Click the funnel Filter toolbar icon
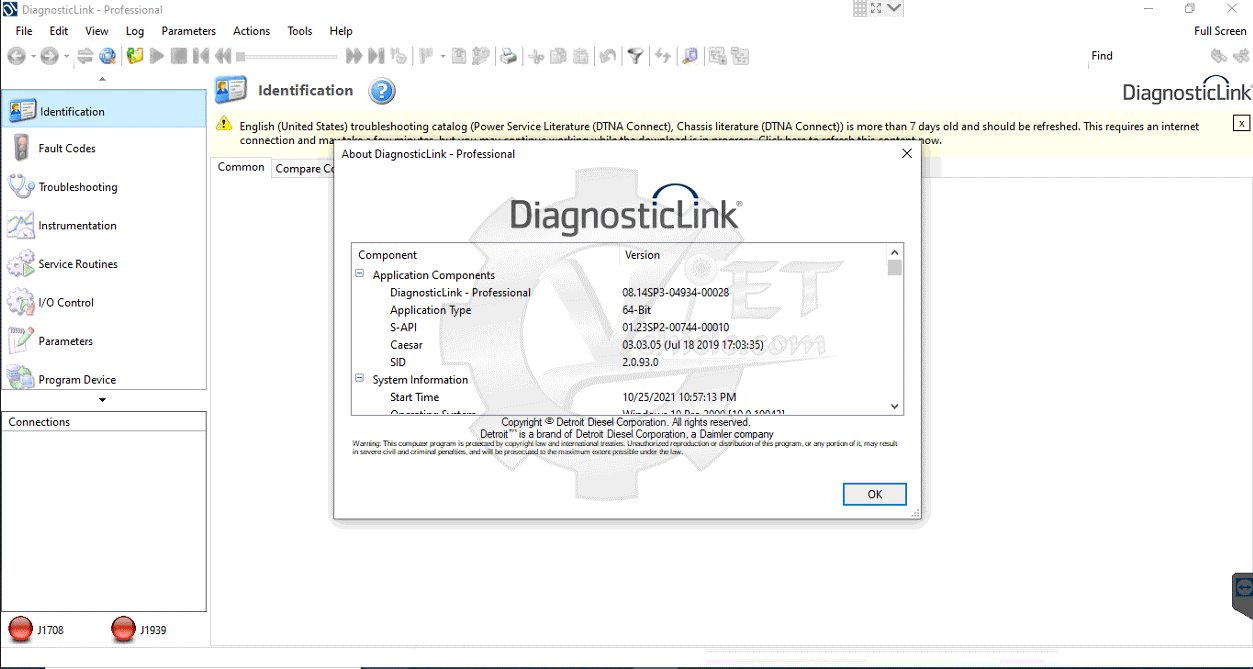The image size is (1253, 669). (635, 56)
